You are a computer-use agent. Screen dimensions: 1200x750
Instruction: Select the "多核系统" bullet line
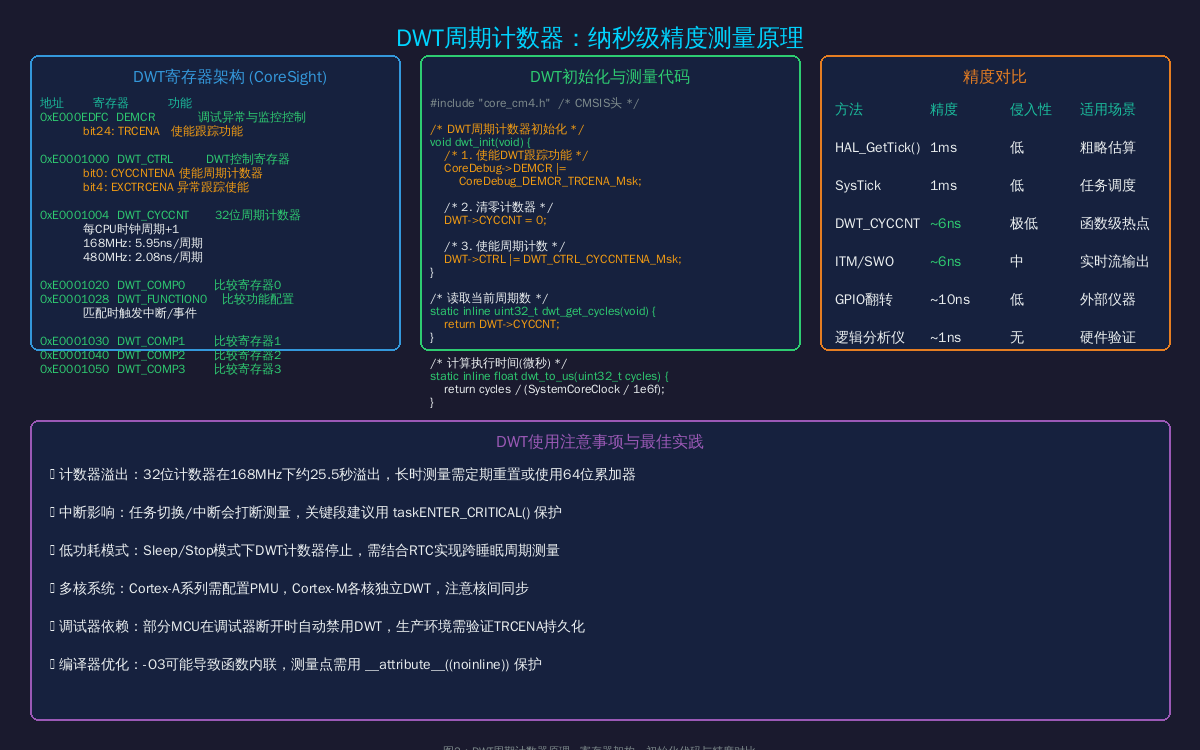coord(289,589)
